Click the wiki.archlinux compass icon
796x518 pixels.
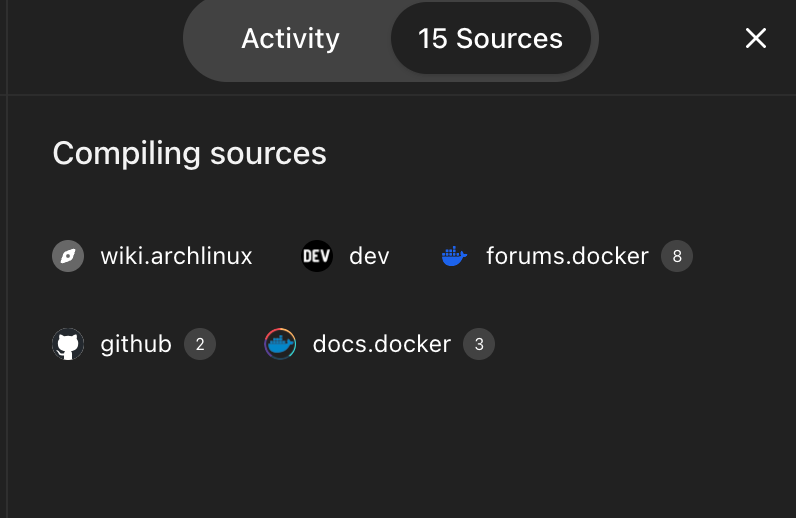68,256
